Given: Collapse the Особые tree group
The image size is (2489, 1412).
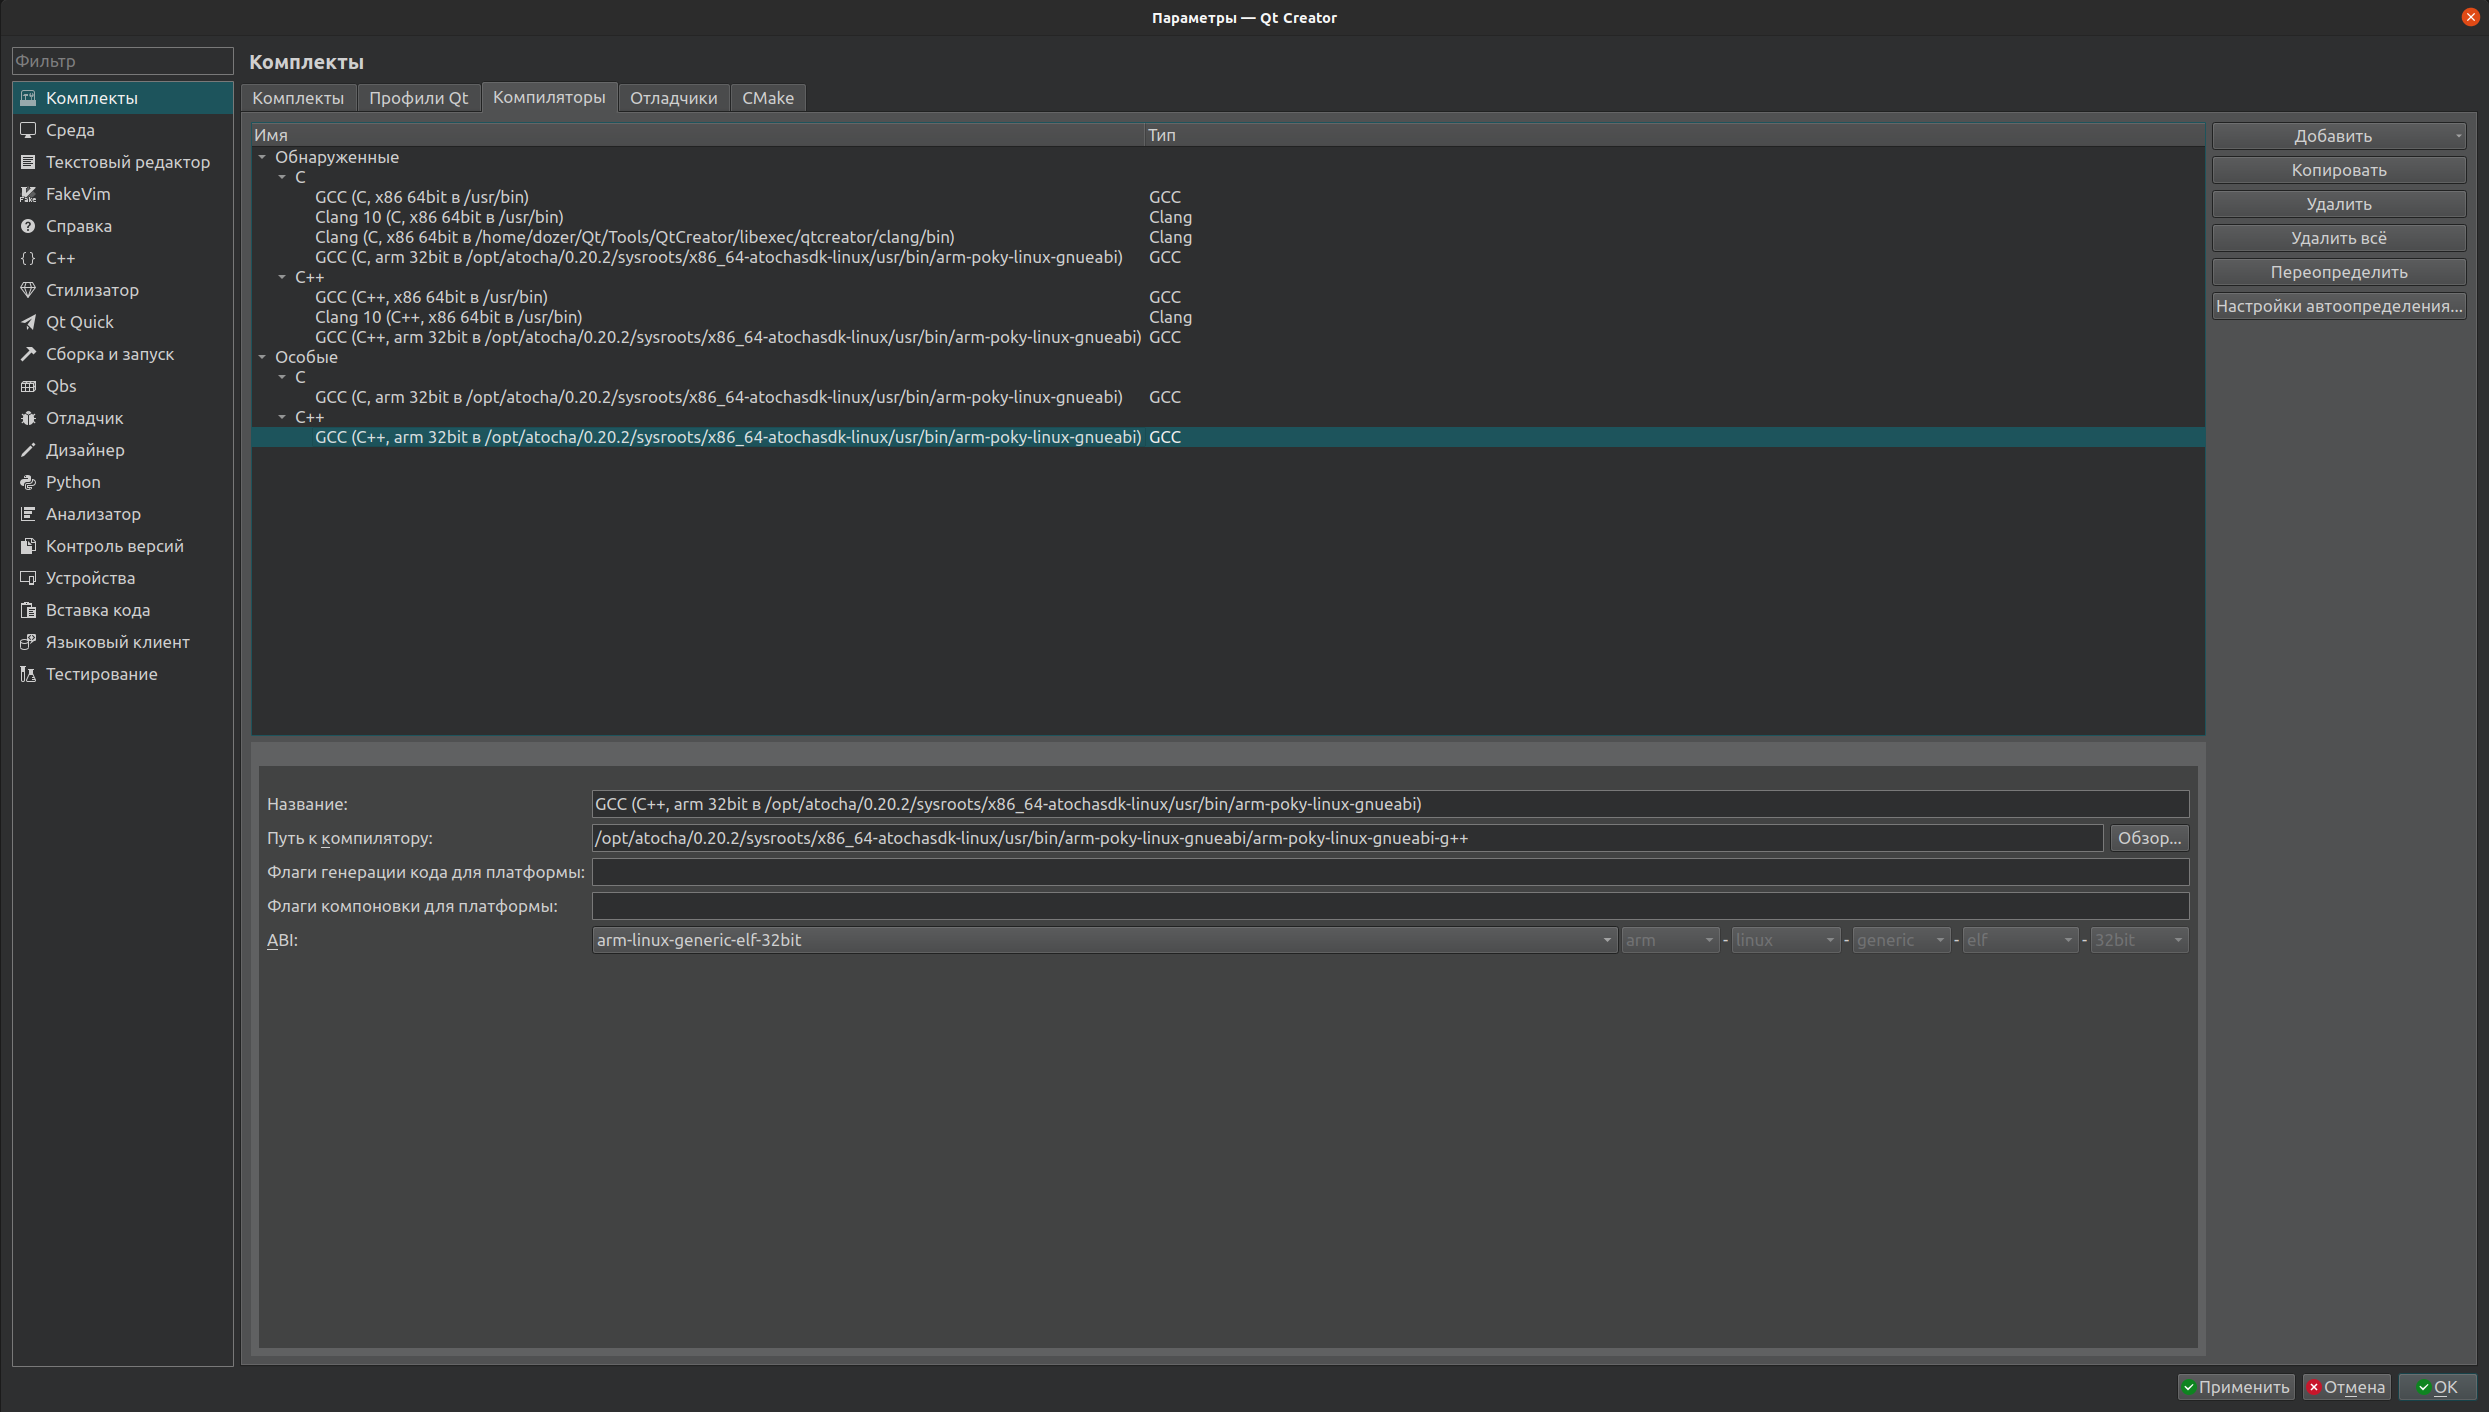Looking at the screenshot, I should 262,357.
